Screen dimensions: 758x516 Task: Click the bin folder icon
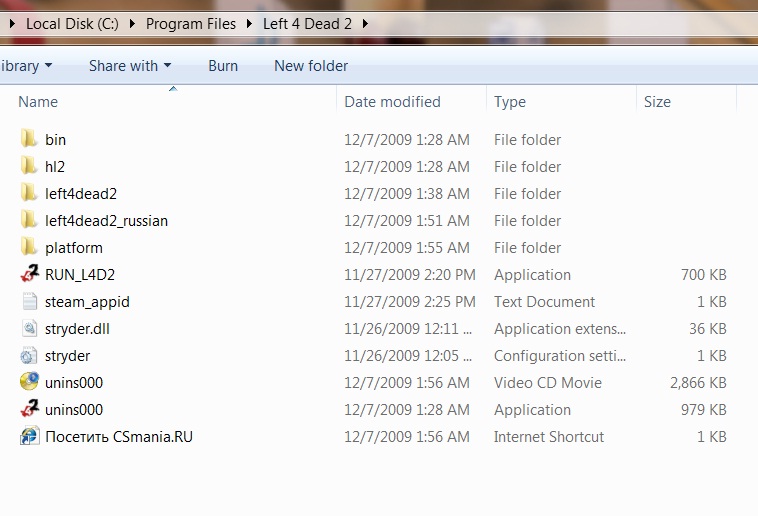tap(29, 139)
